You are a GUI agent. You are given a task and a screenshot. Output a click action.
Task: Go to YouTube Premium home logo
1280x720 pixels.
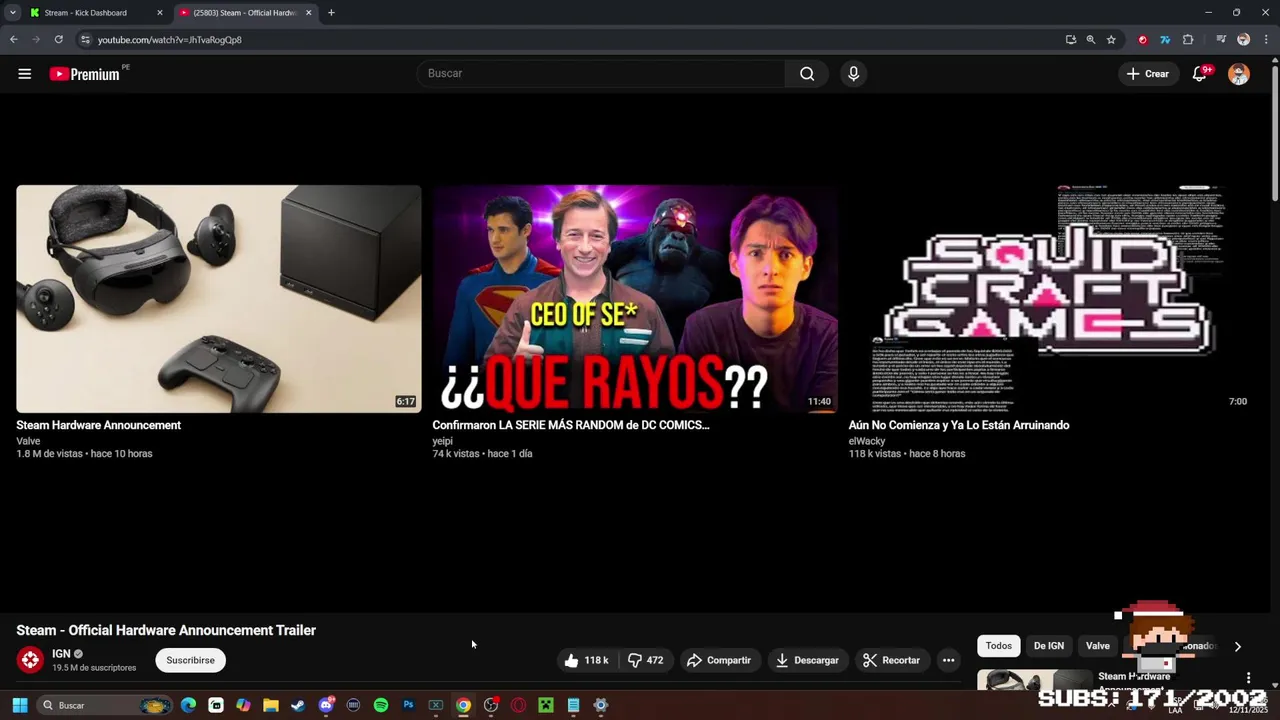click(x=85, y=74)
